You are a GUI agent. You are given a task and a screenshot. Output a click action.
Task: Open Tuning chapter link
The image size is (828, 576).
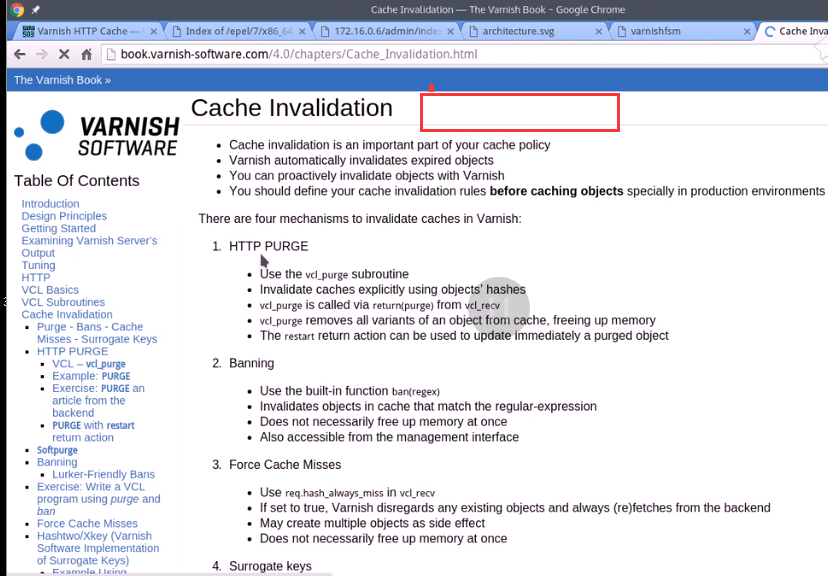38,265
